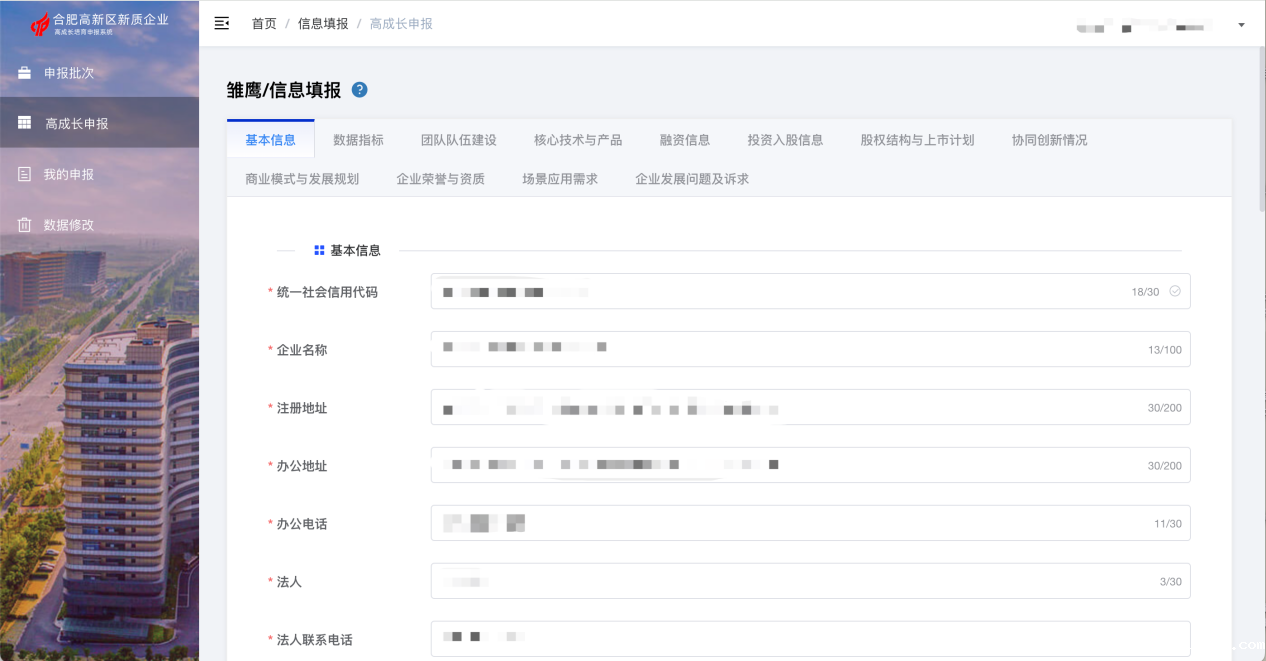Open the 融资信息 tab
This screenshot has height=661, width=1266.
point(684,140)
